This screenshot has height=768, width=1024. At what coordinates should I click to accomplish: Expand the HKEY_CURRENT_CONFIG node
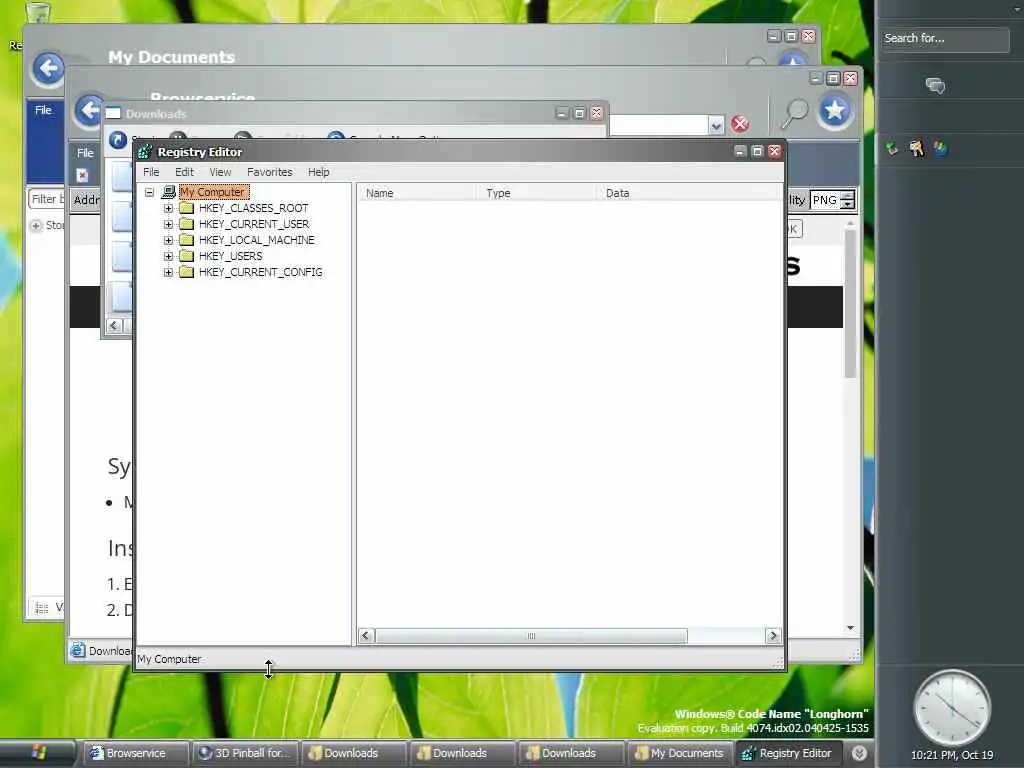pyautogui.click(x=168, y=272)
